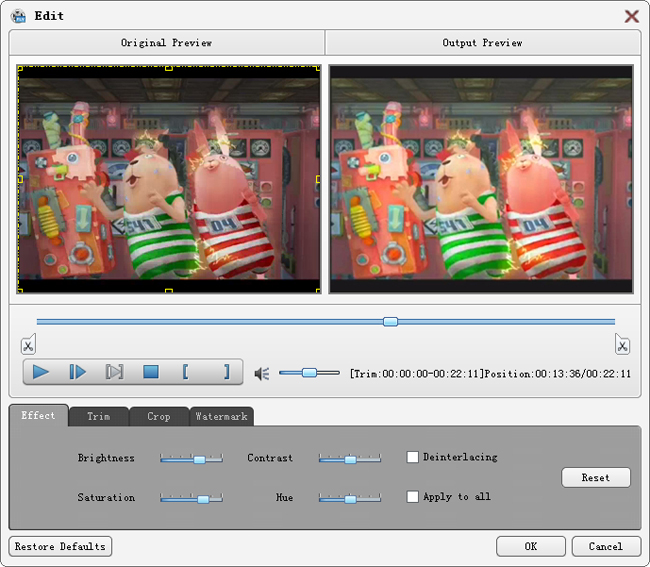The height and width of the screenshot is (567, 650).
Task: Click the Brightness label
Action: click(x=106, y=458)
